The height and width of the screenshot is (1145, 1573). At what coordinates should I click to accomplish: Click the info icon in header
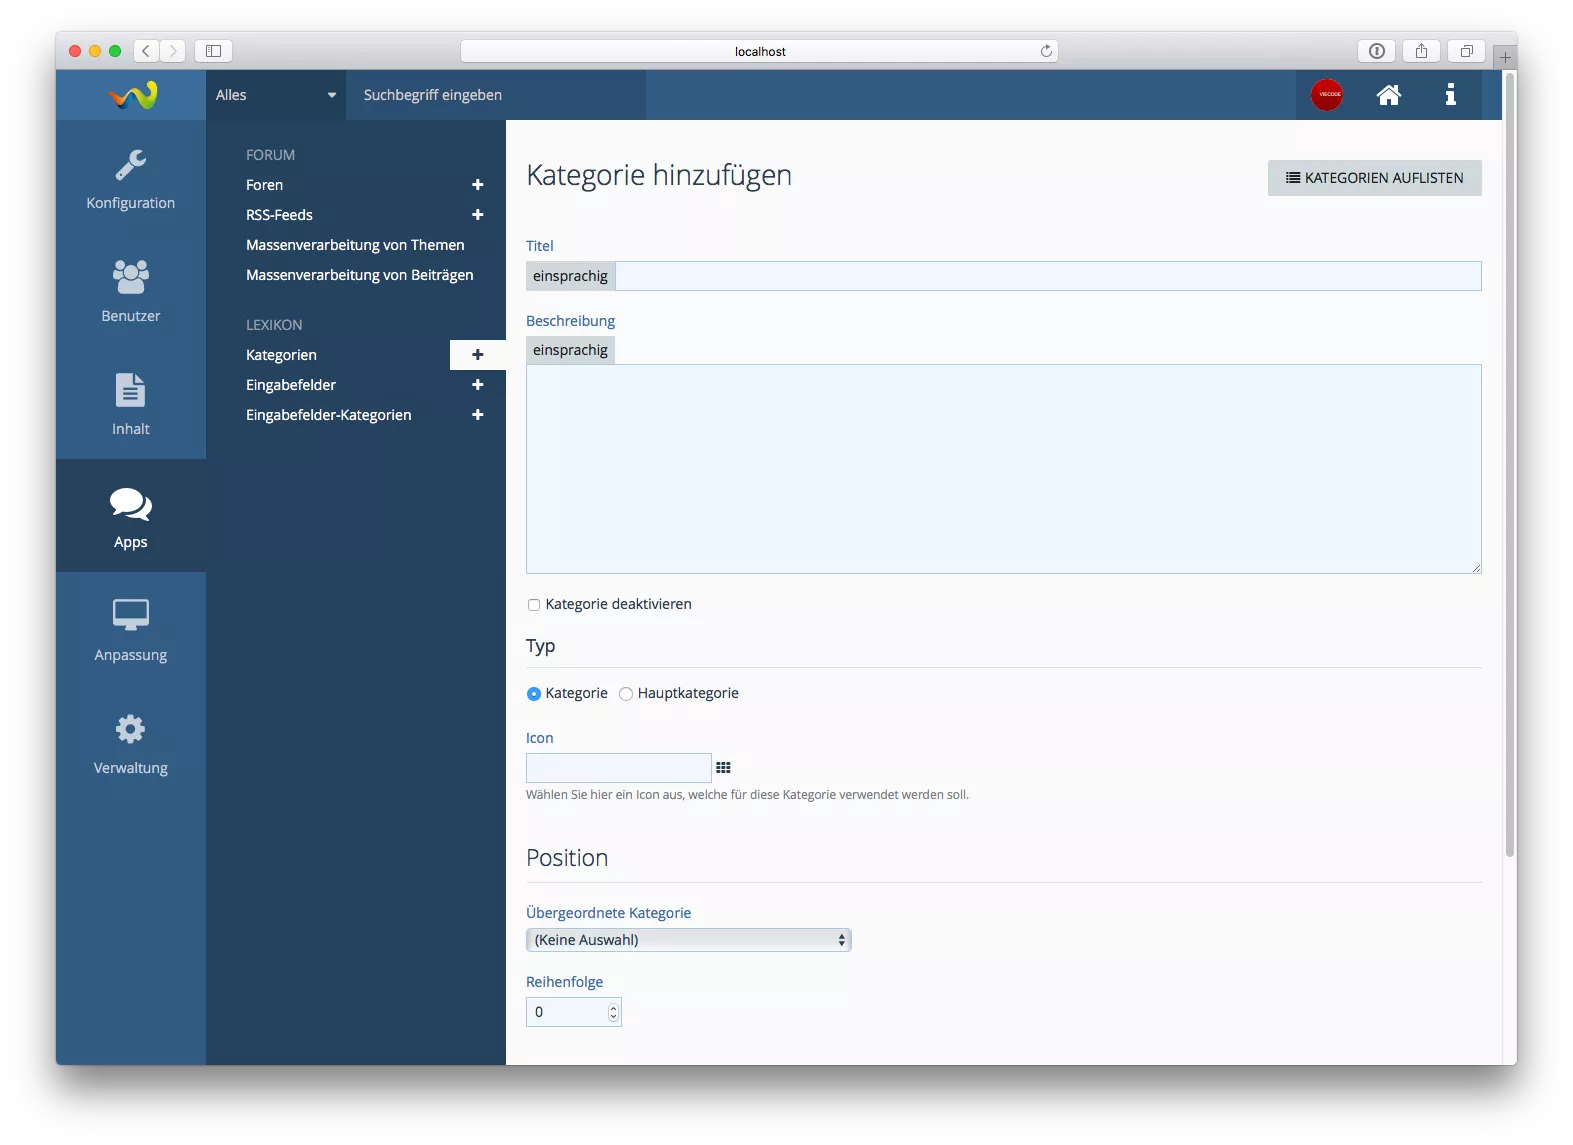pyautogui.click(x=1450, y=95)
